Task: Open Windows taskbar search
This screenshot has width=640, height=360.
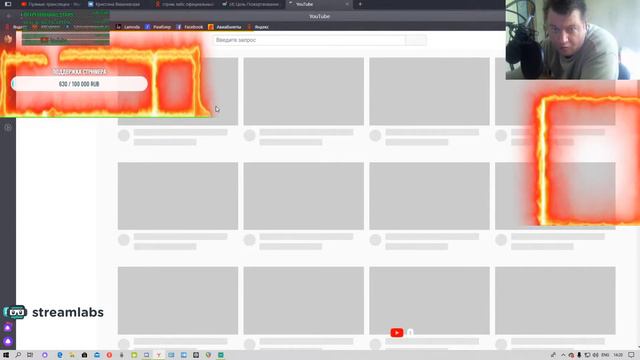Action: (18, 355)
